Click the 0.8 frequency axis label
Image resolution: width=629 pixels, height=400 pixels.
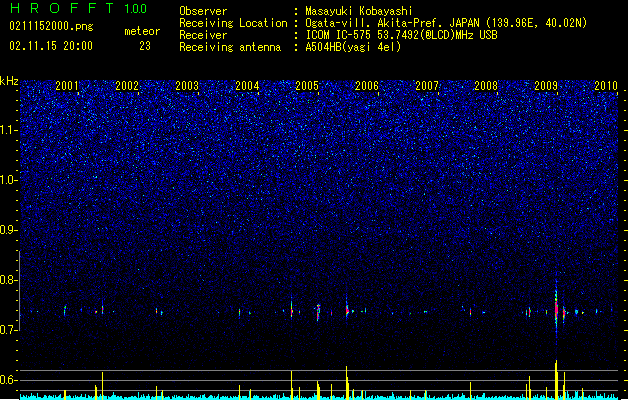pyautogui.click(x=9, y=280)
